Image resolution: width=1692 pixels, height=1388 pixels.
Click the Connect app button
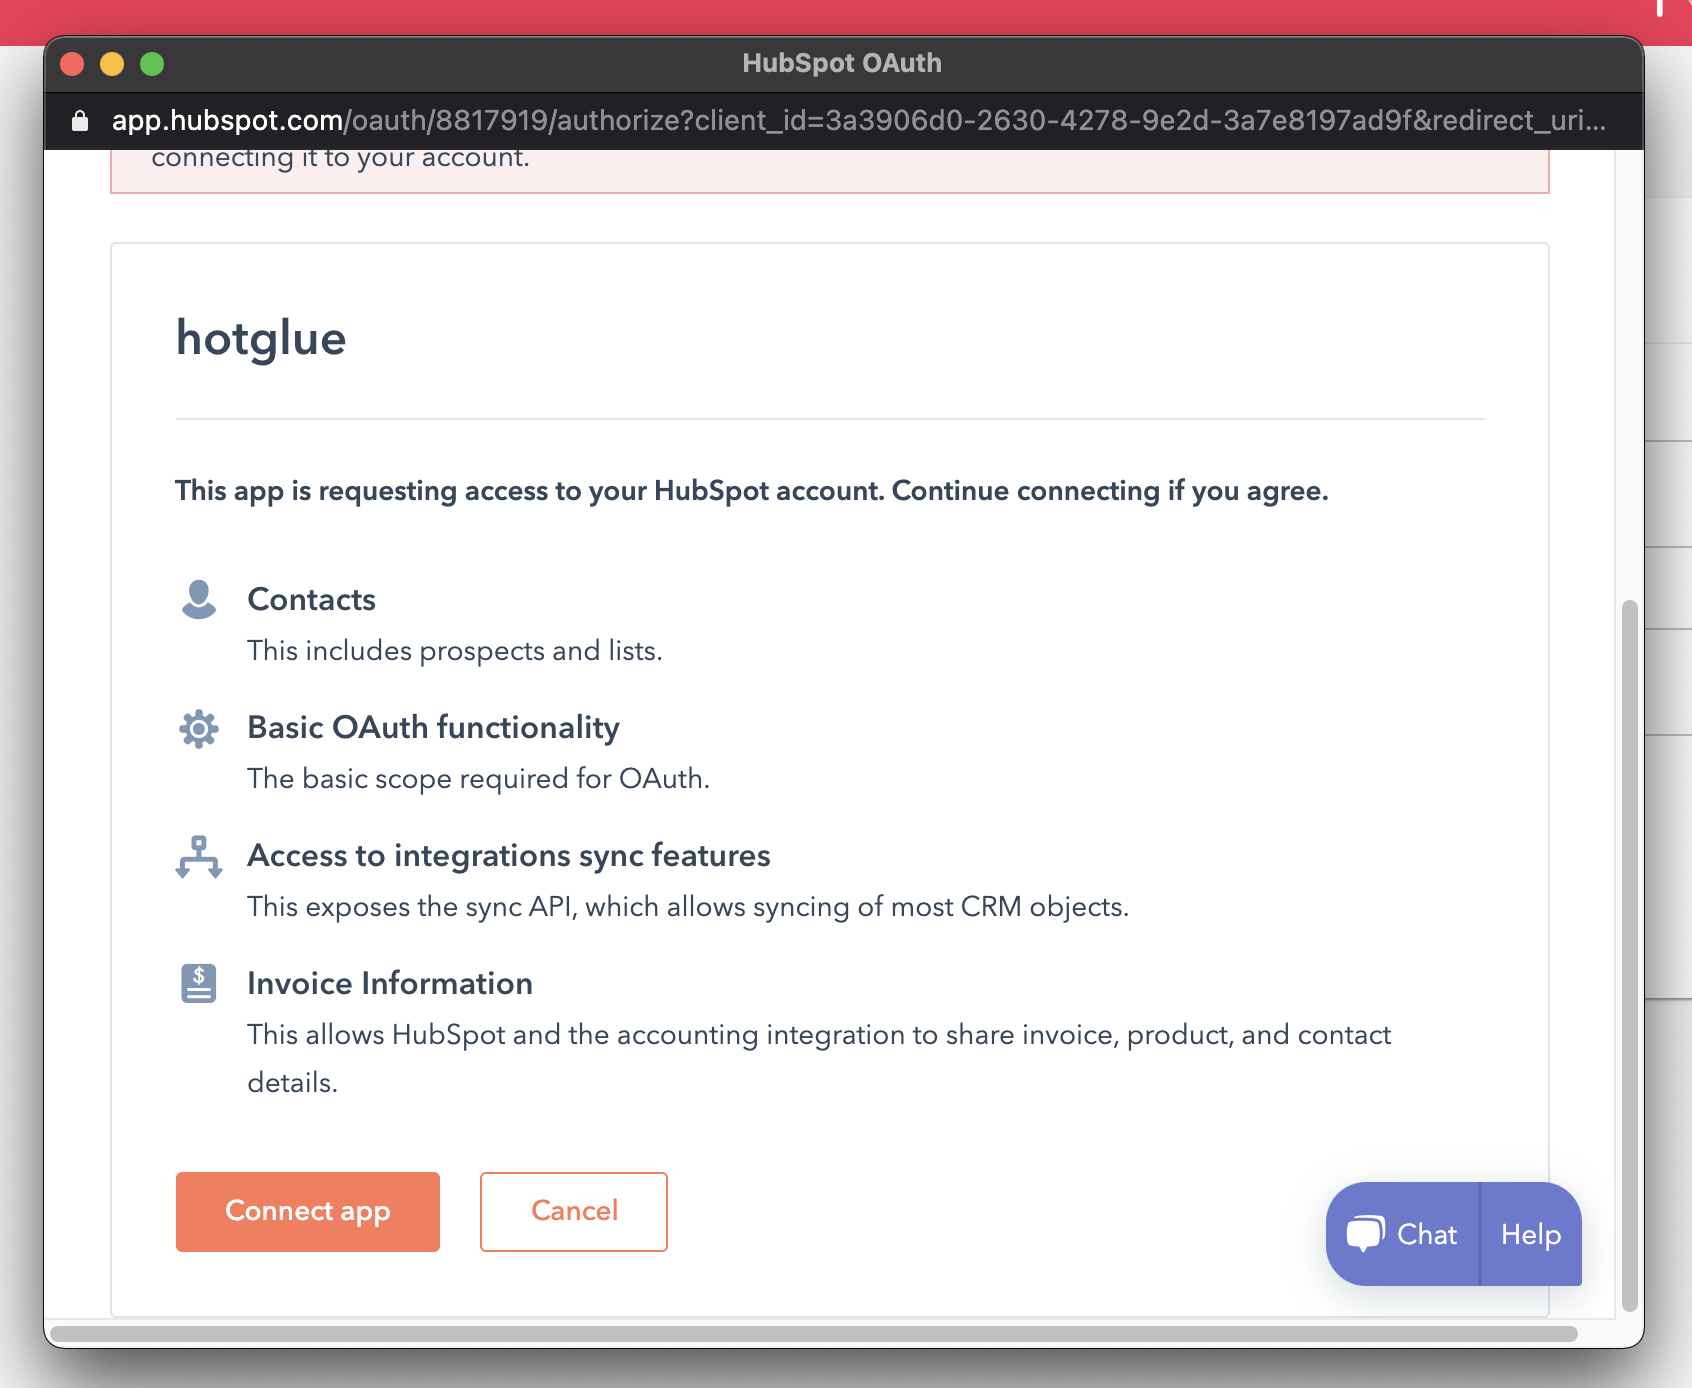coord(308,1211)
